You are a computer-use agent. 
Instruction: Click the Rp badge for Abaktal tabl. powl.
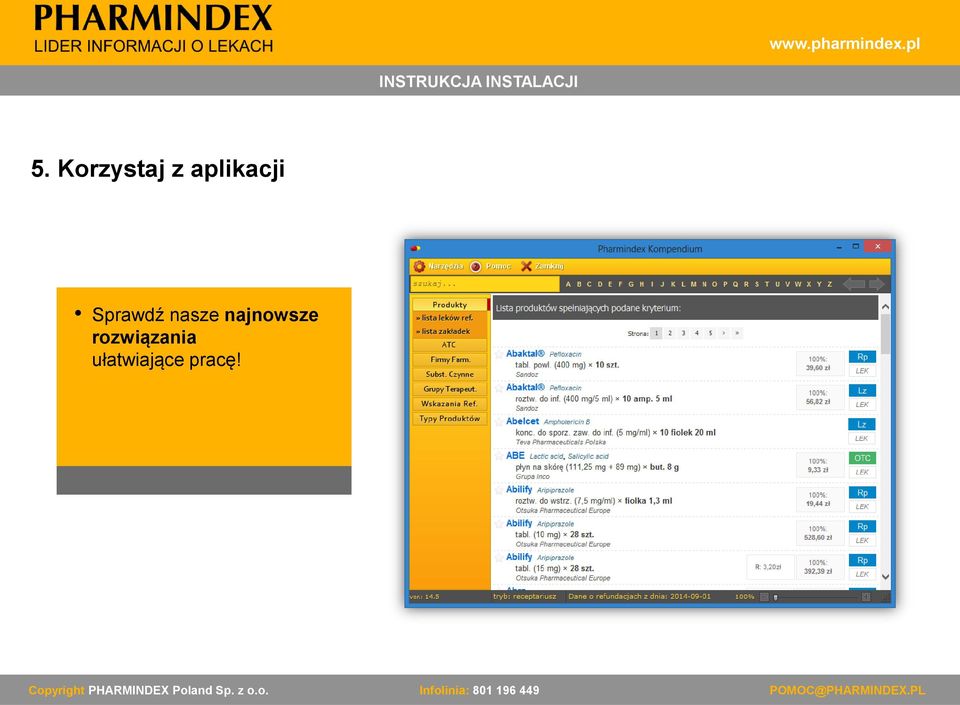pos(862,357)
